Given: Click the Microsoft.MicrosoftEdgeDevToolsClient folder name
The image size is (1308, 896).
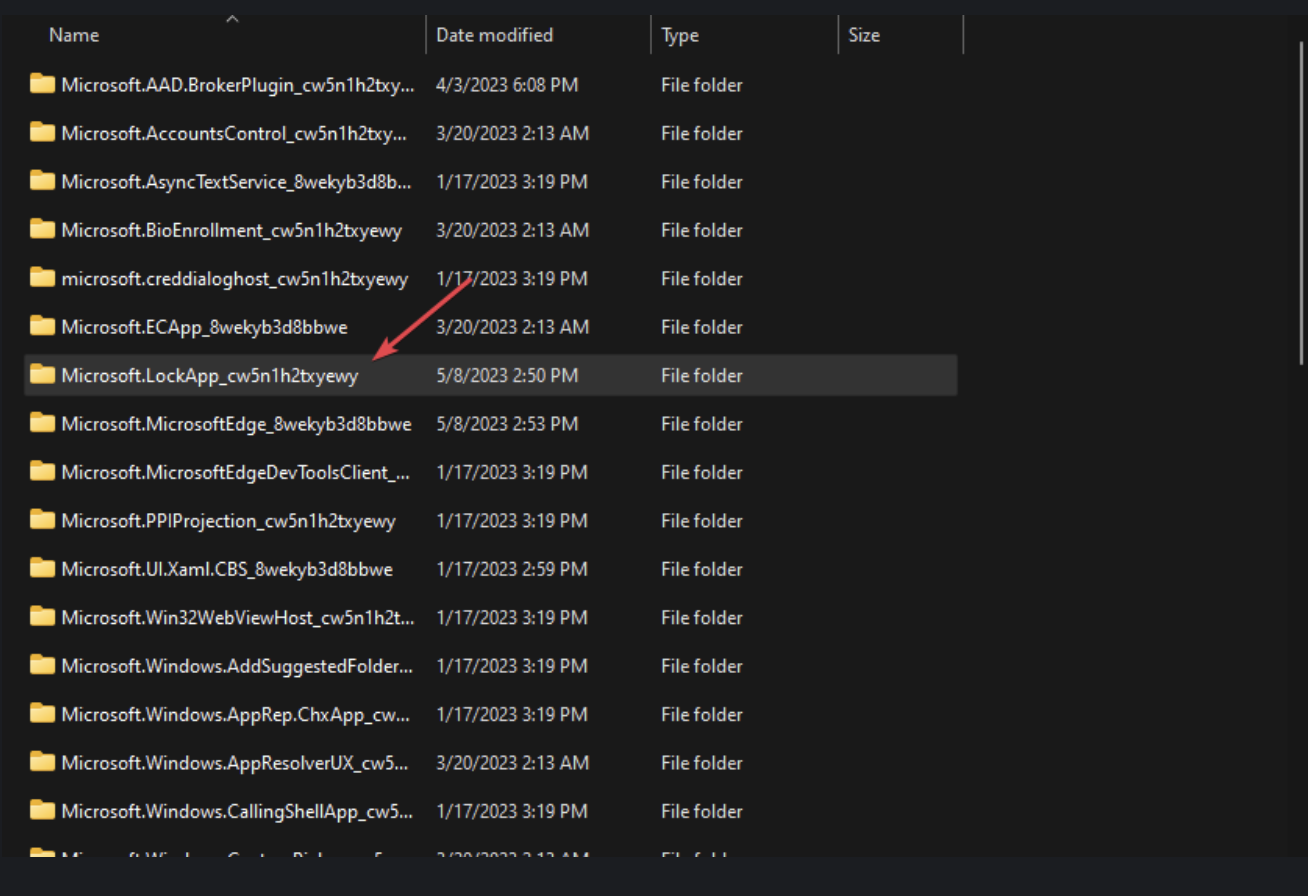Looking at the screenshot, I should pos(236,472).
